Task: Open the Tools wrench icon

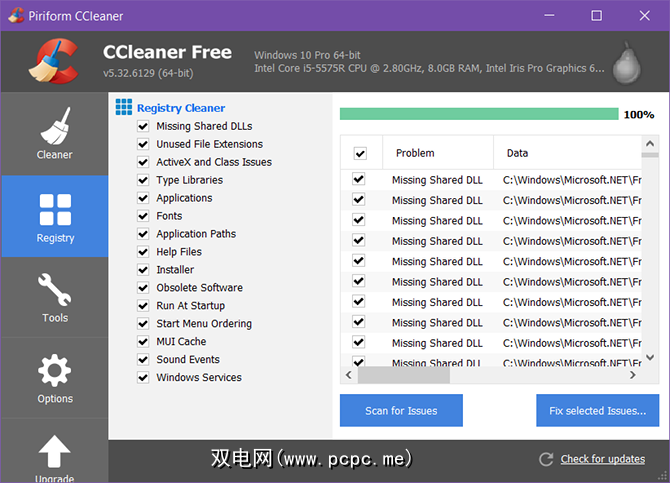Action: (x=55, y=289)
